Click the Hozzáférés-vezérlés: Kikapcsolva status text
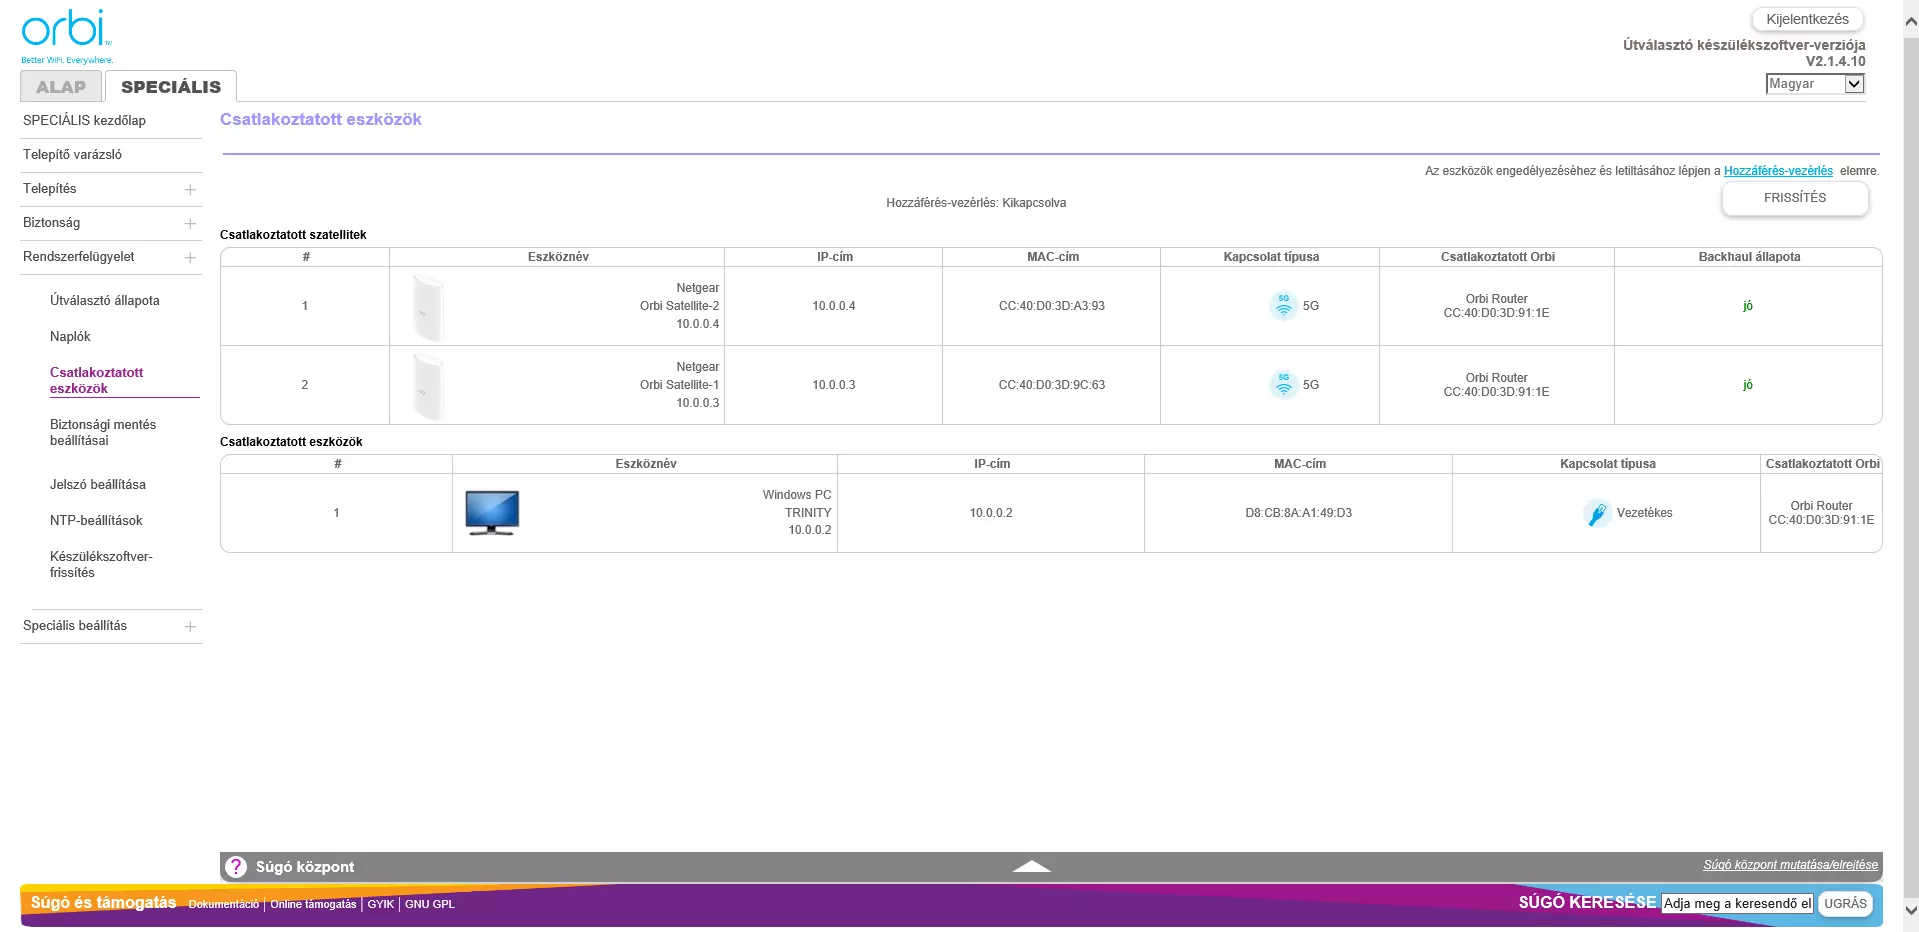The width and height of the screenshot is (1919, 932). tap(975, 203)
